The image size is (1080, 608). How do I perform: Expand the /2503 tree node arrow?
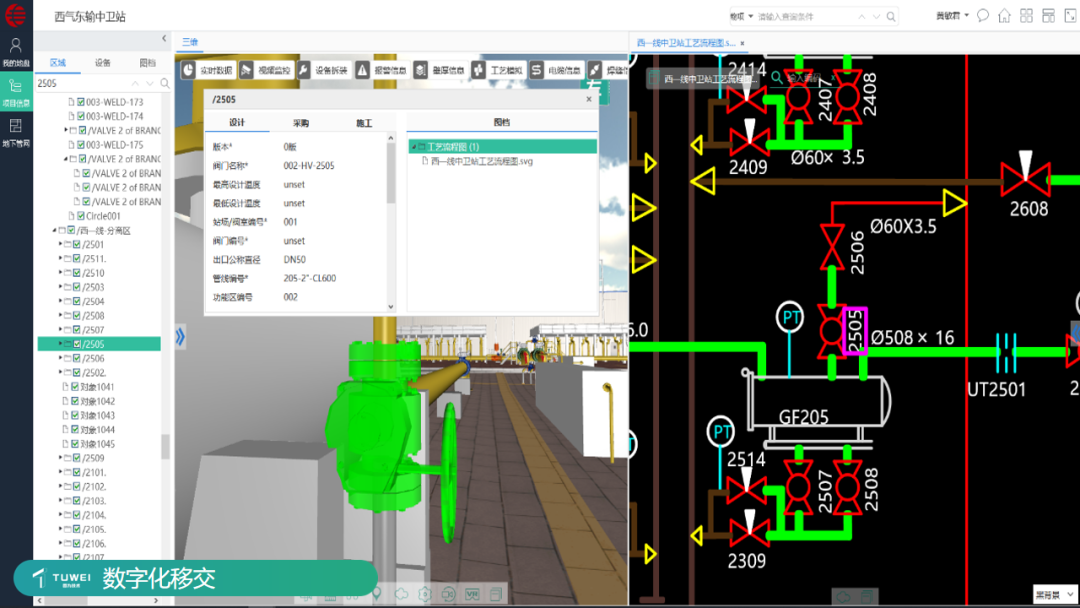[x=60, y=287]
